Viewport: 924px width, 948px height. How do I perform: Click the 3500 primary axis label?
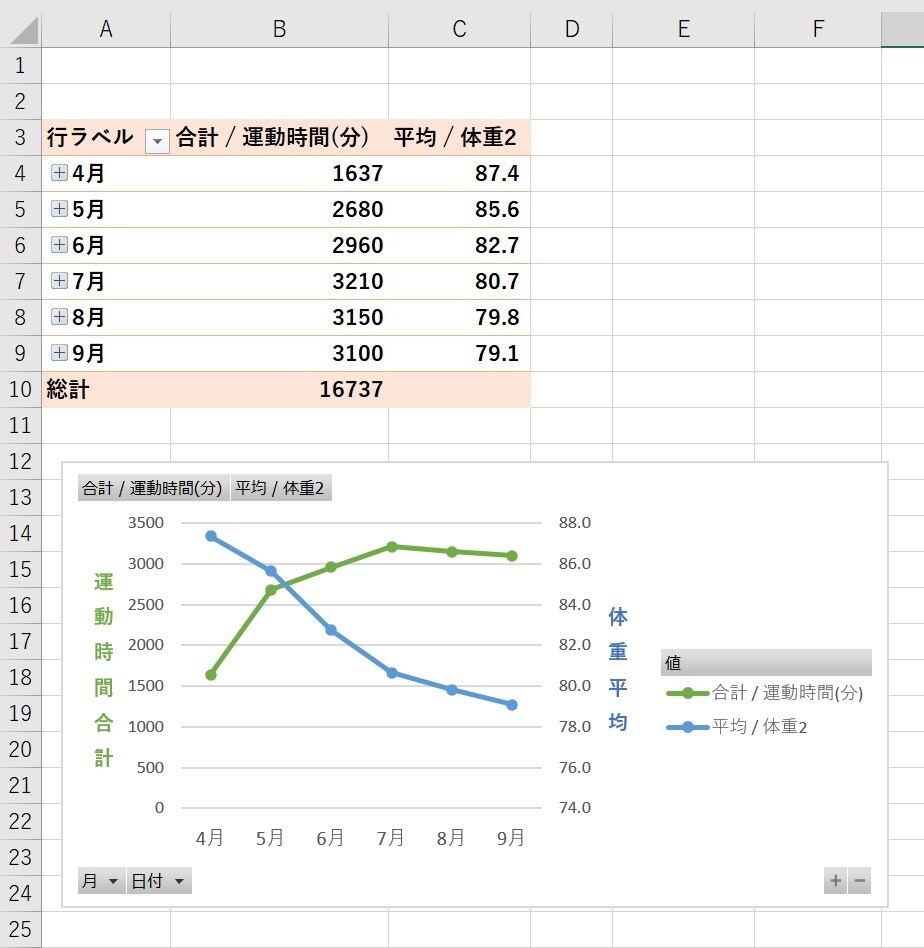(x=146, y=523)
